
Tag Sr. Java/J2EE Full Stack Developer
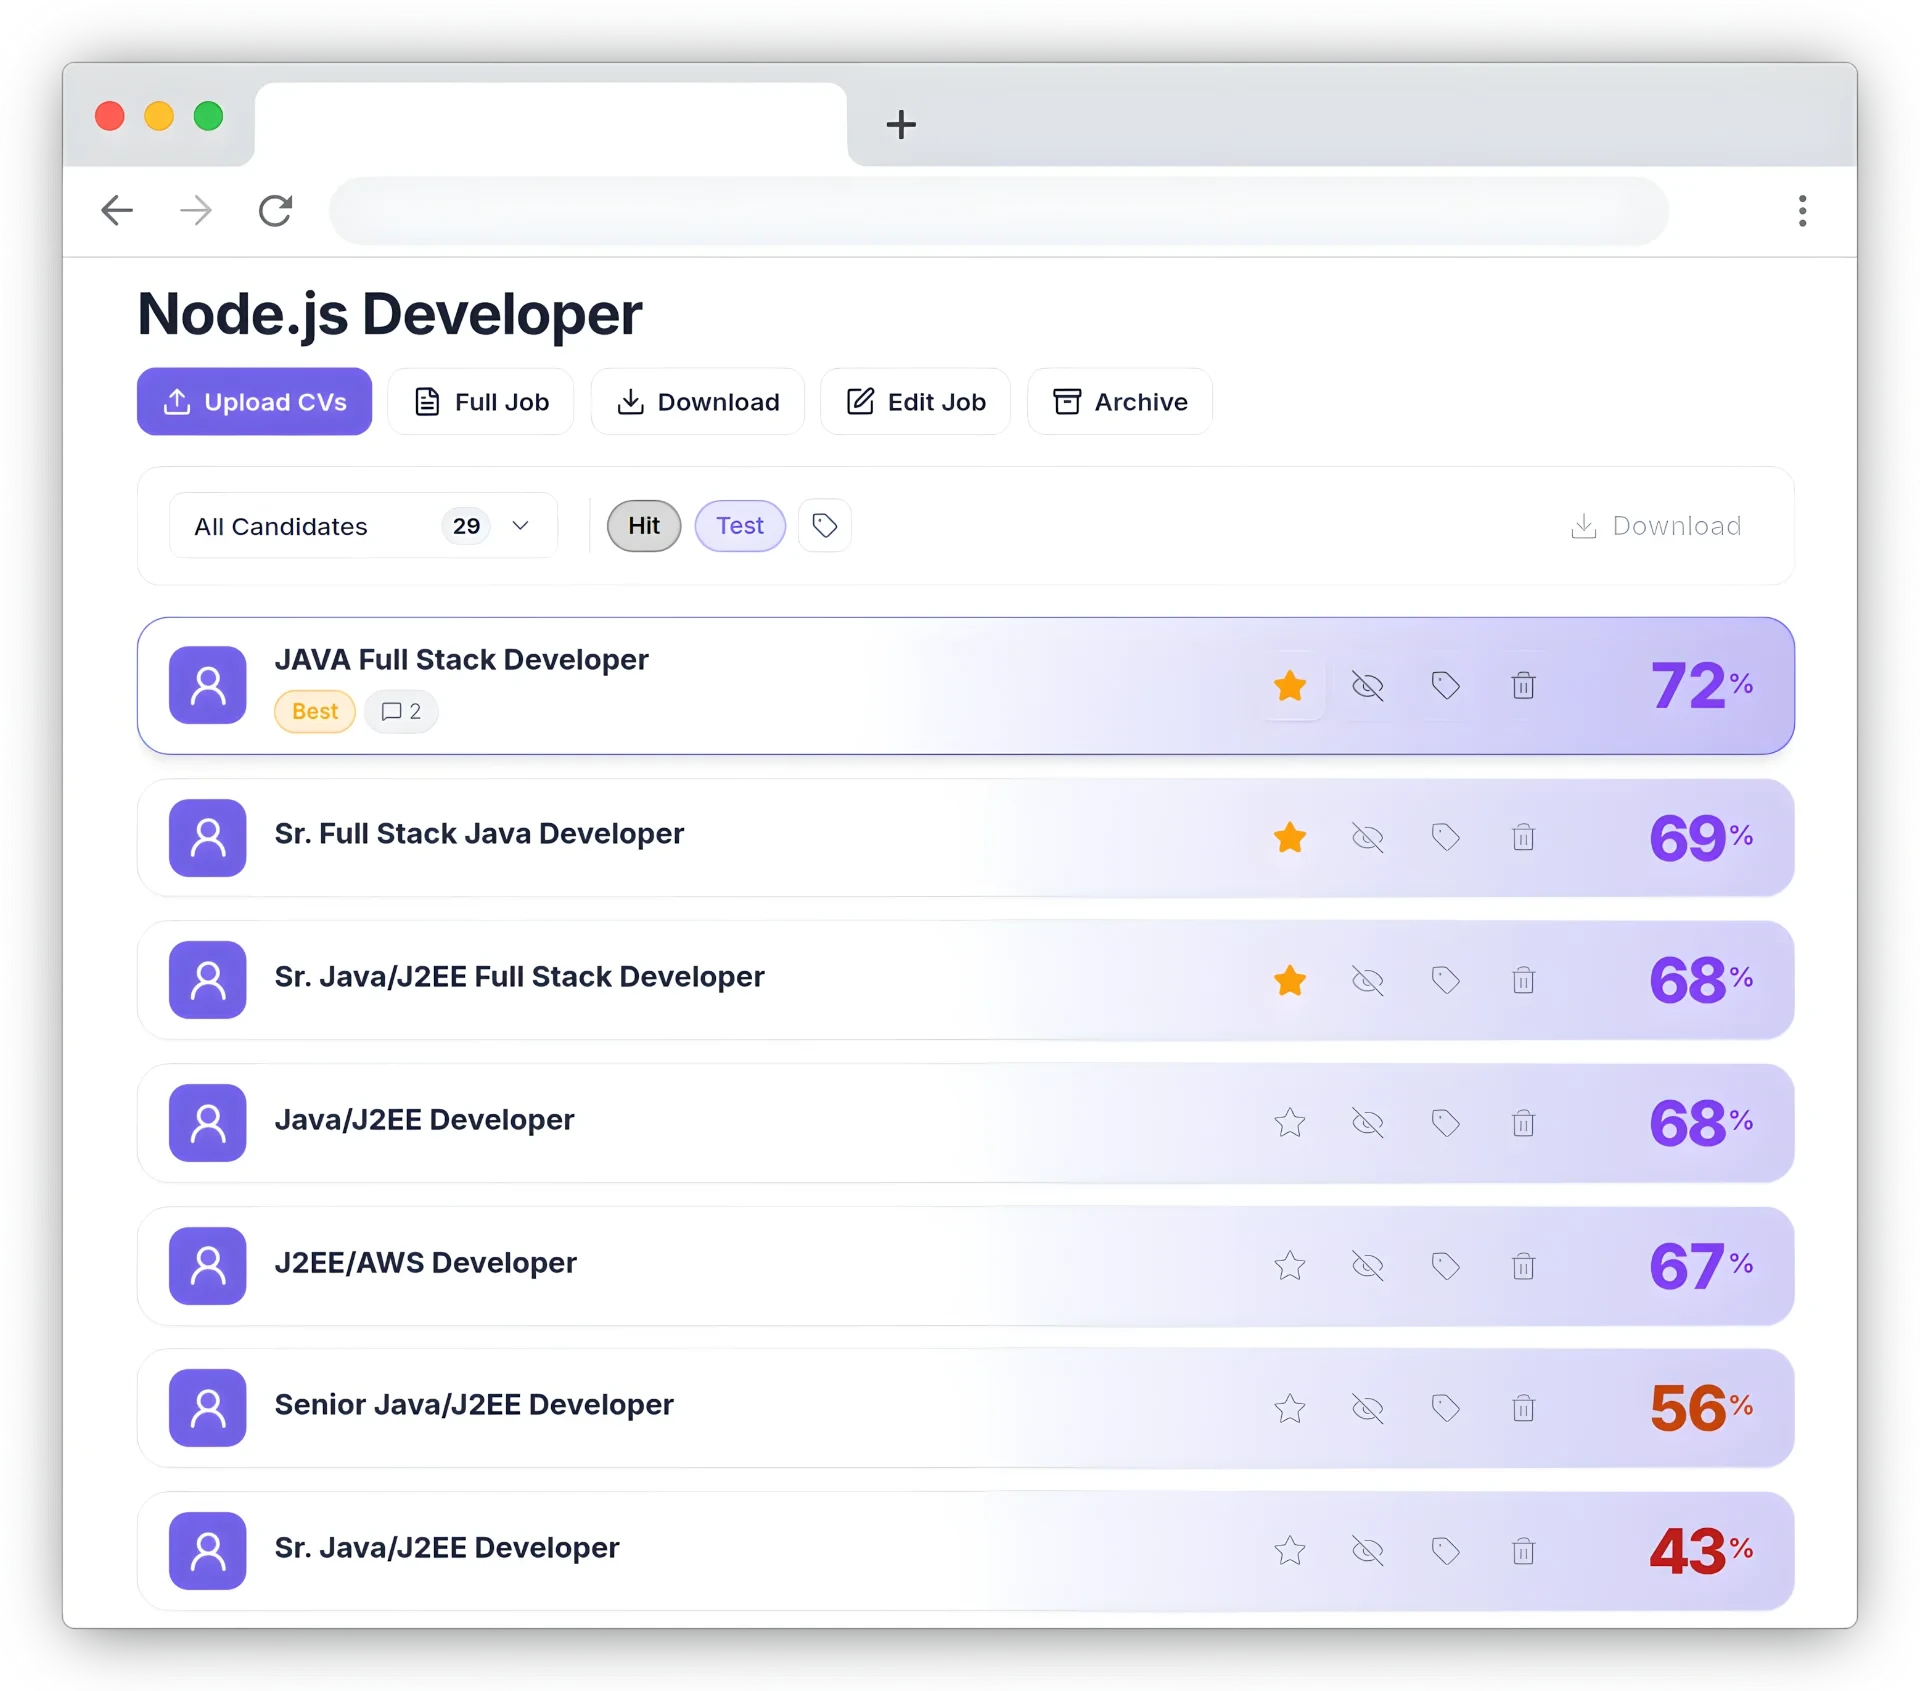[1446, 981]
